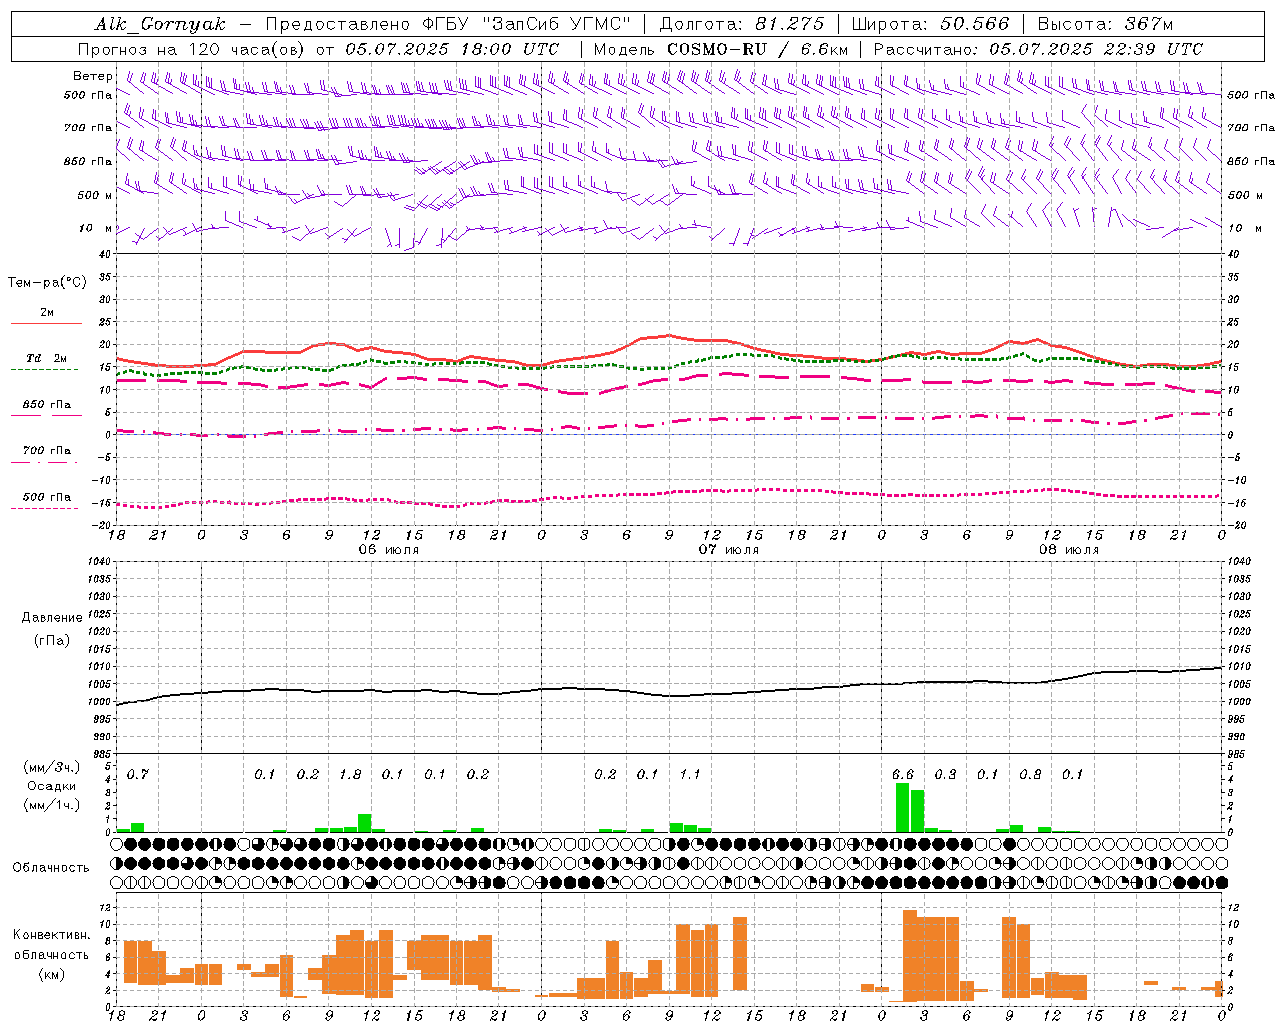Select the forecast start time '05.07.2025 18:00 UTC'
This screenshot has width=1280, height=1024.
(x=452, y=49)
